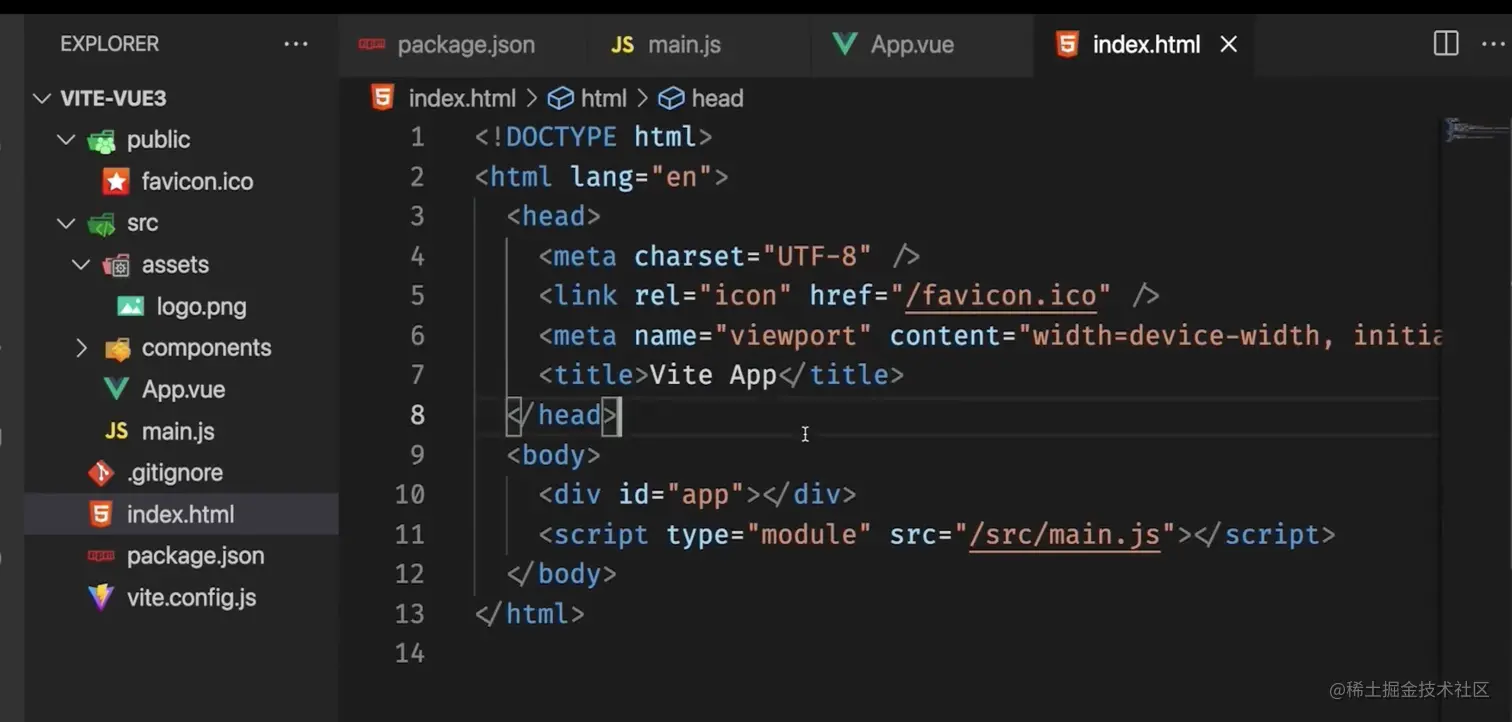Click the vite.config.js lightning icon

[100, 597]
